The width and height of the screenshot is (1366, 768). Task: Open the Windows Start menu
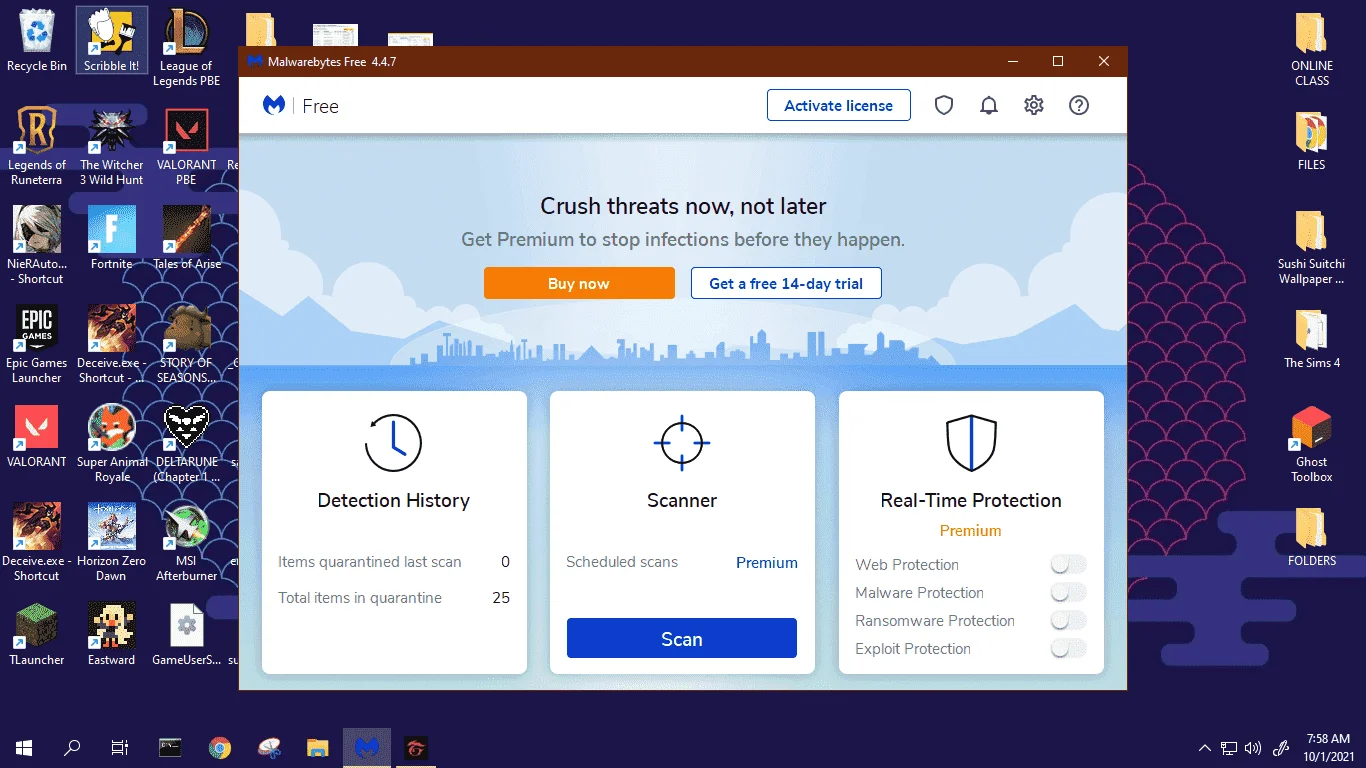(24, 747)
